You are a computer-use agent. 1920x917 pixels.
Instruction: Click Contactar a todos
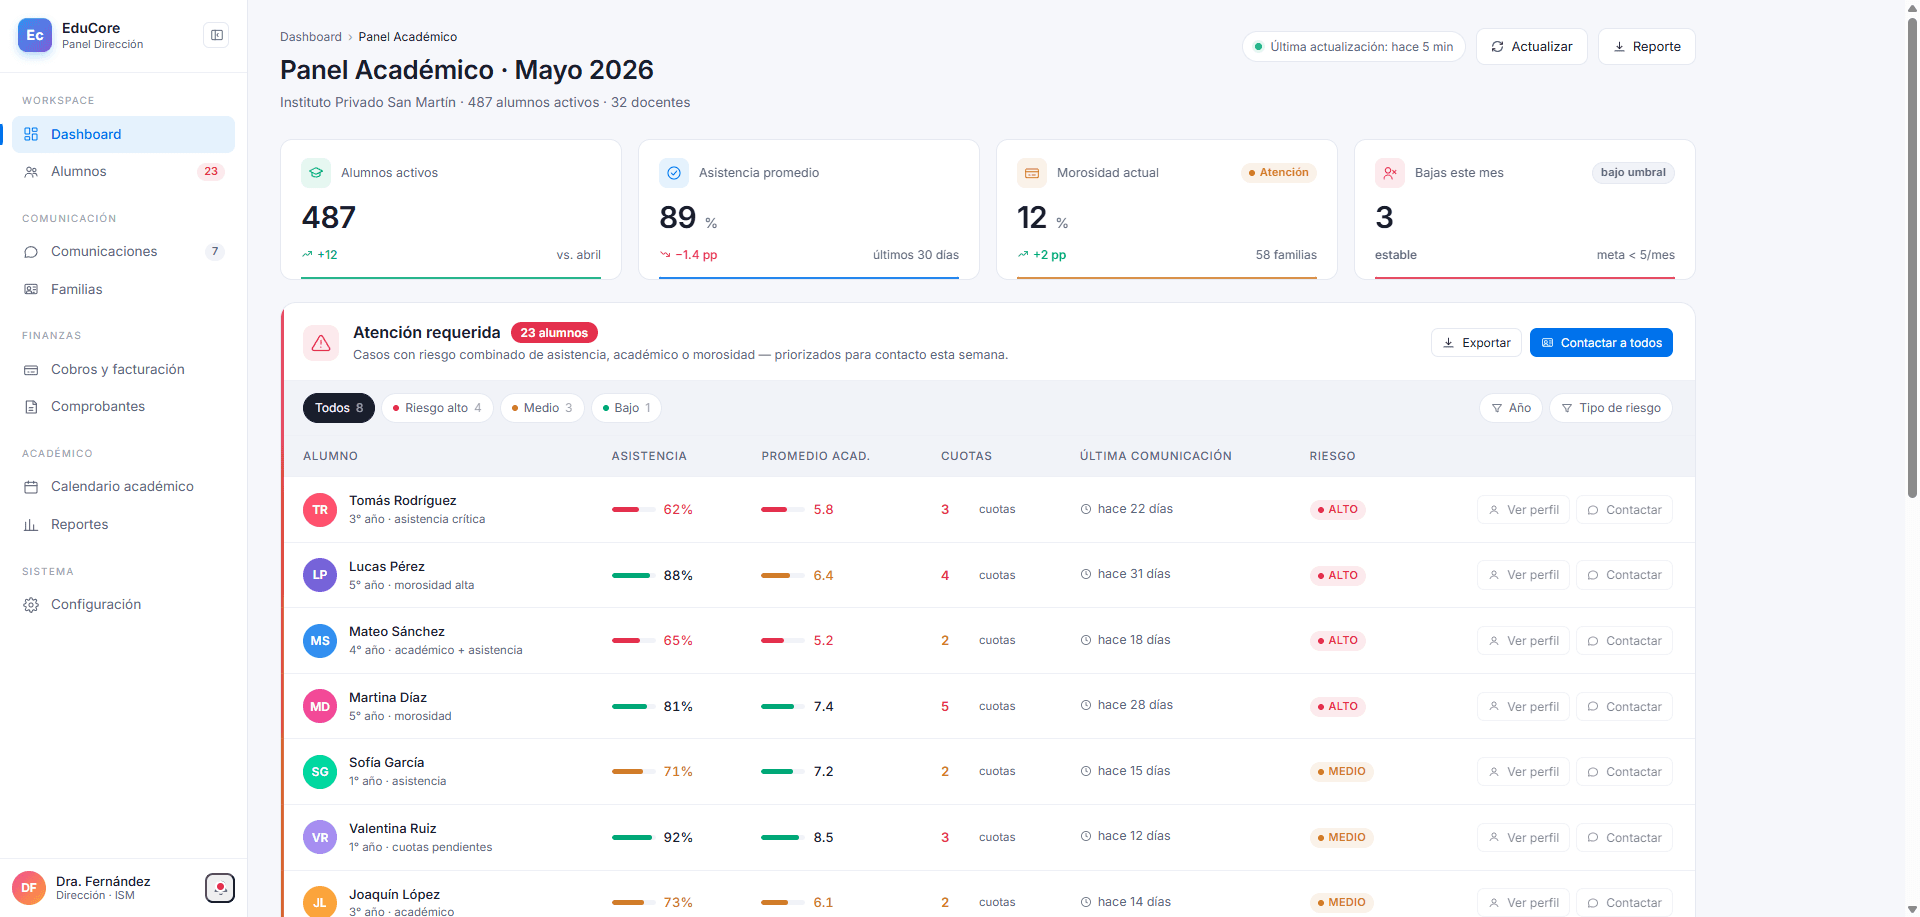pos(1601,343)
